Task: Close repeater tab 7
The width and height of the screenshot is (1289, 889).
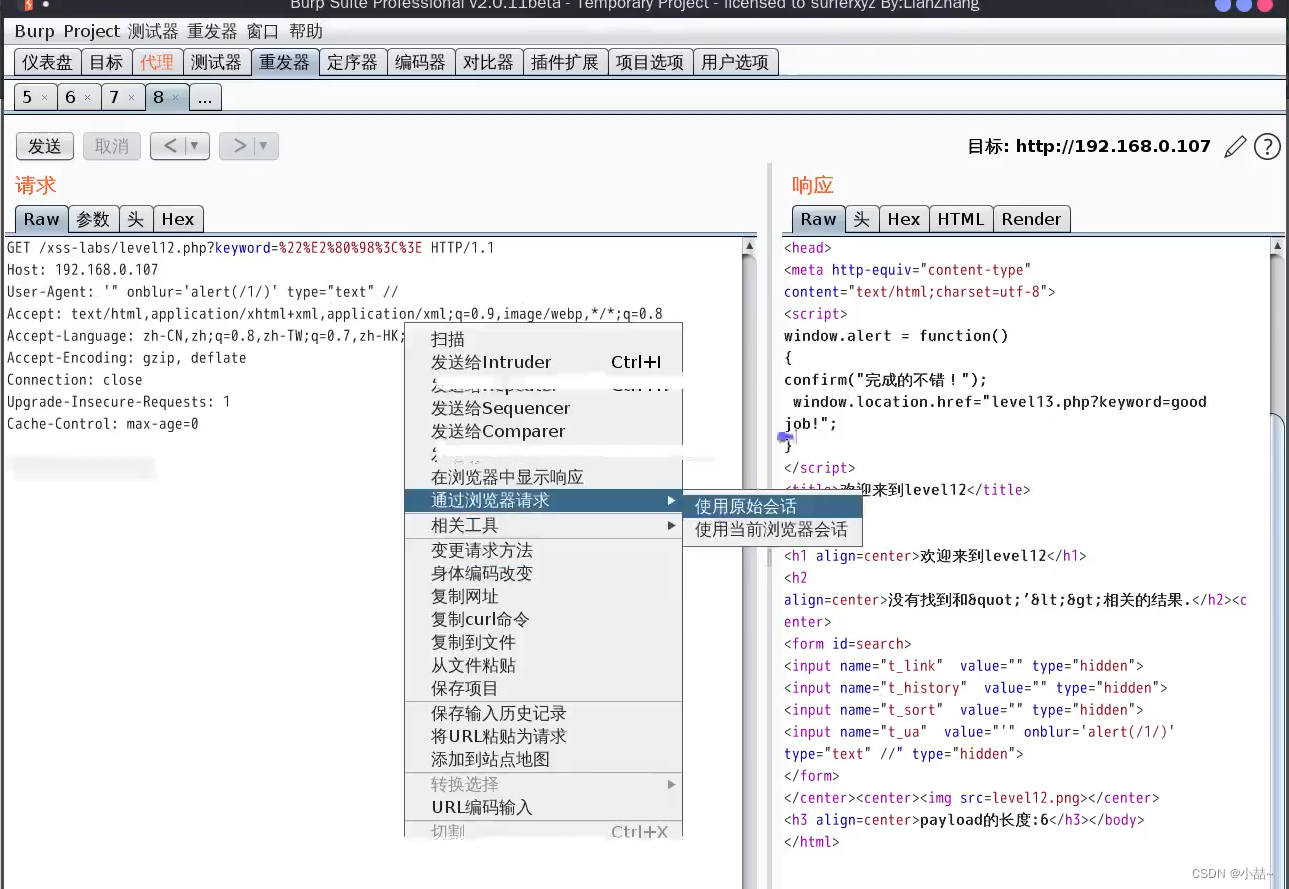Action: tap(131, 98)
